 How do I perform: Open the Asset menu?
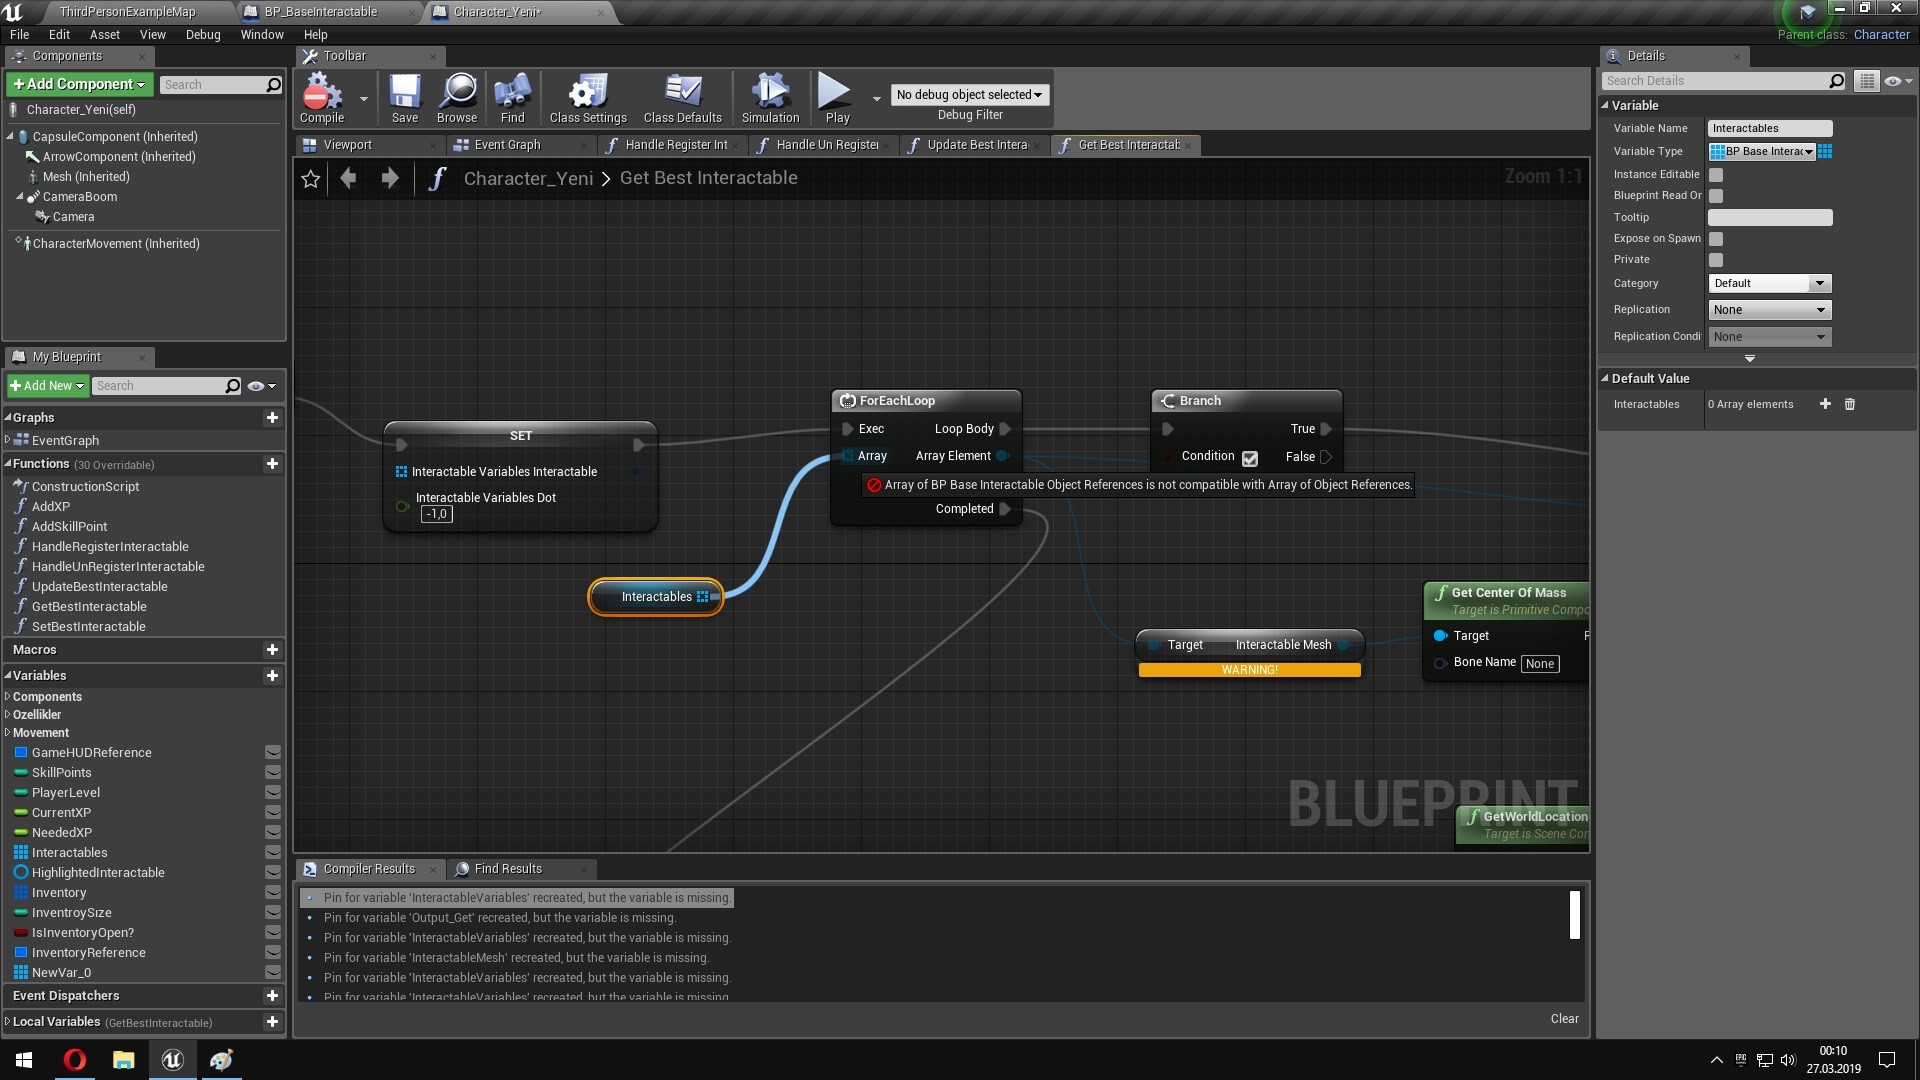pos(105,34)
